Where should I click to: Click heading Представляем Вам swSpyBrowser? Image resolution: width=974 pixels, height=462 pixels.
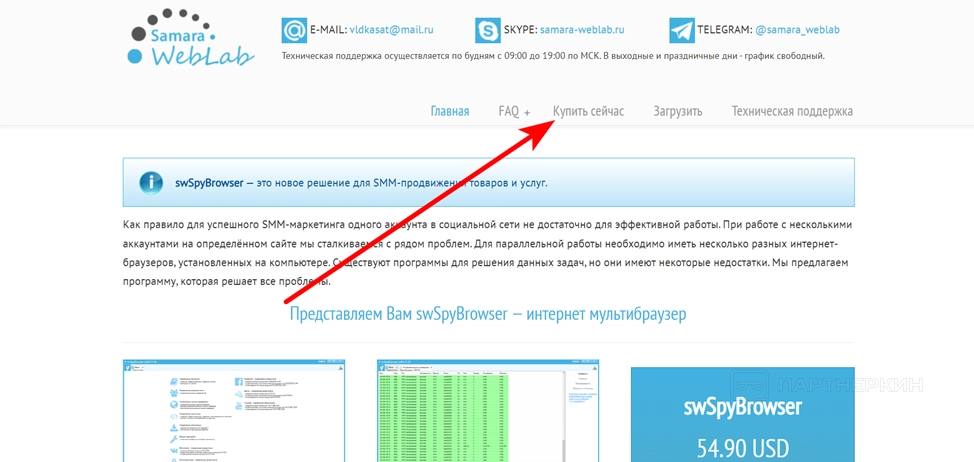tap(488, 314)
